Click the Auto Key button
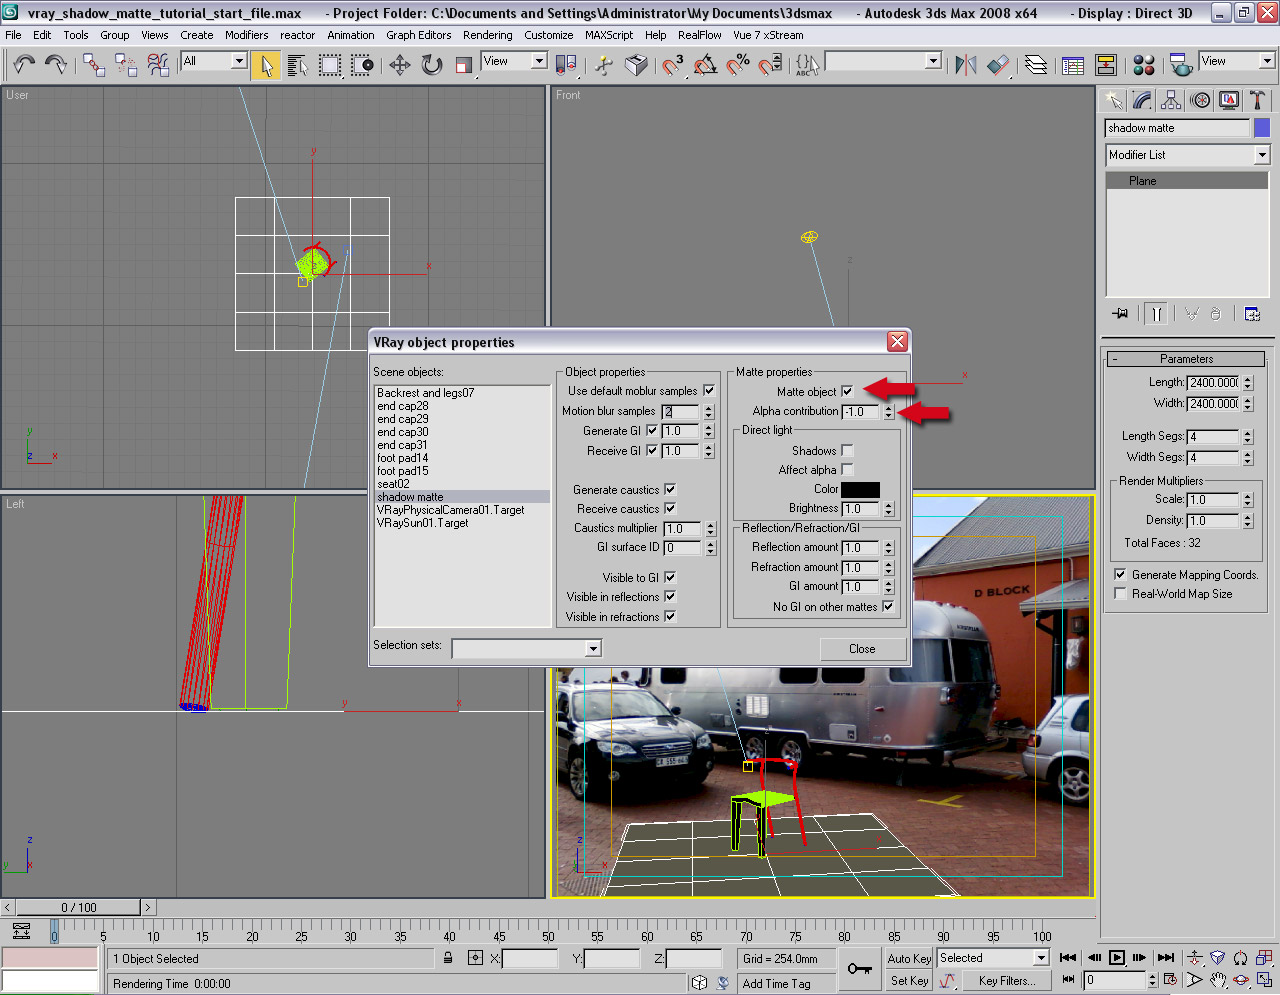 [908, 958]
